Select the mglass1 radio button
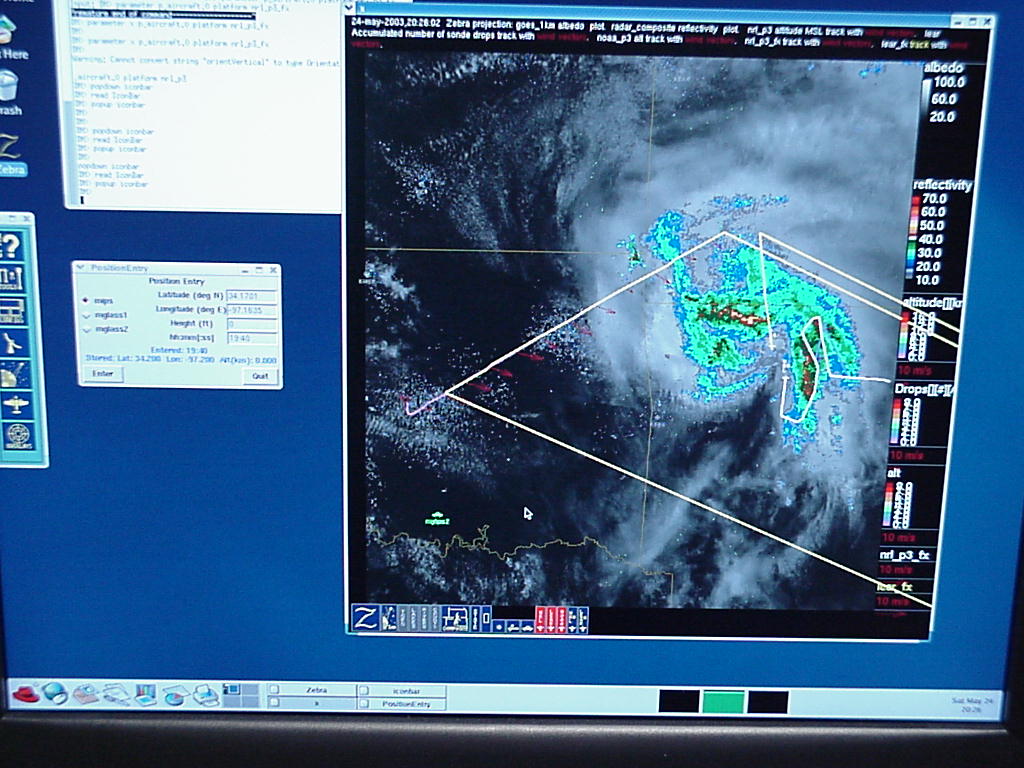 pos(87,316)
